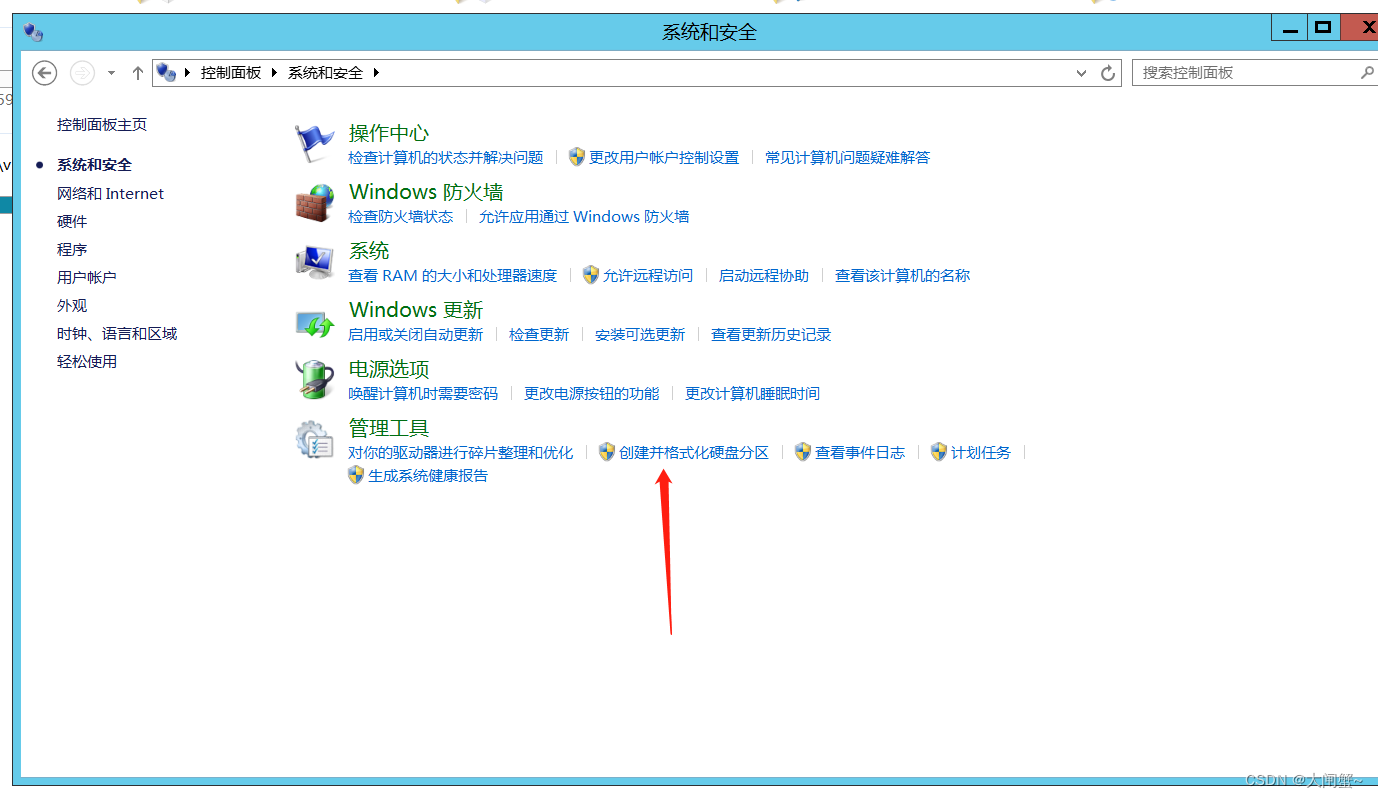
Task: Open 更改计算机睡眠时间 link
Action: coord(752,394)
